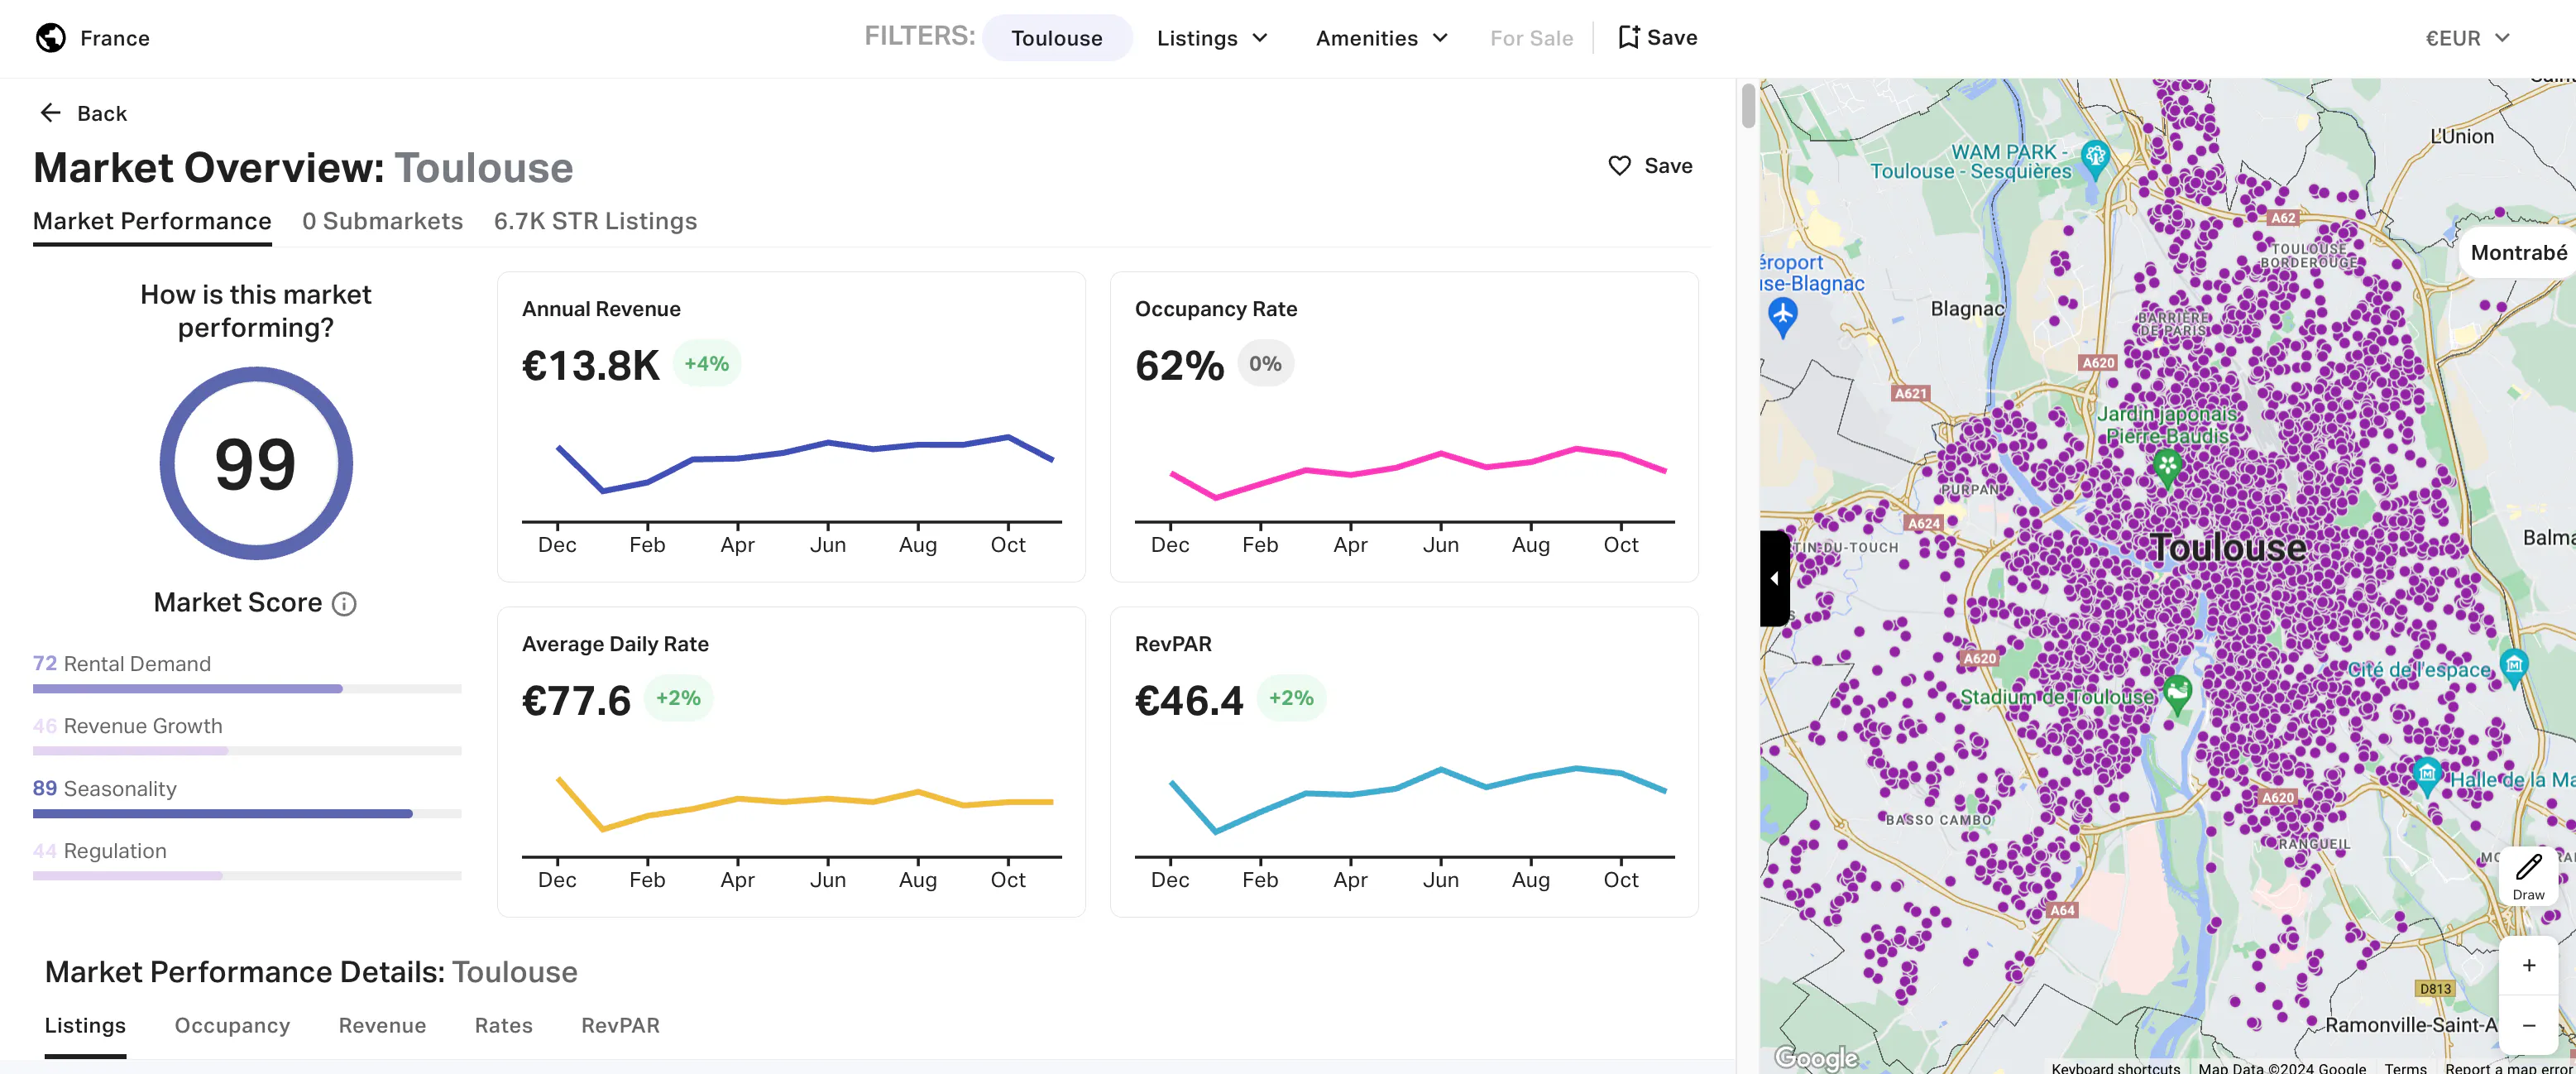Click the globe icon beside France
2576x1074 pixels.
pos(50,38)
